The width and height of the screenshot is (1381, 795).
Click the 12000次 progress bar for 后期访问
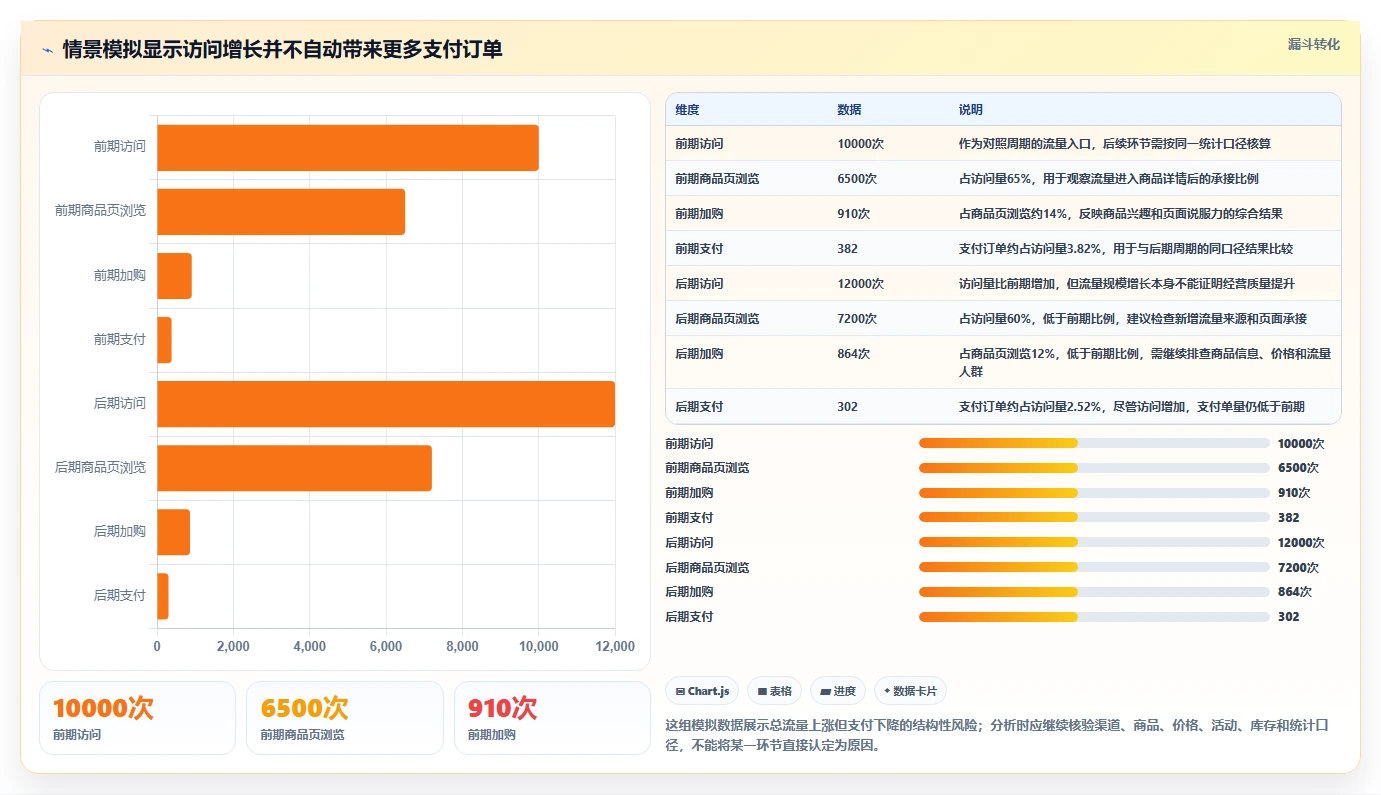[1094, 543]
